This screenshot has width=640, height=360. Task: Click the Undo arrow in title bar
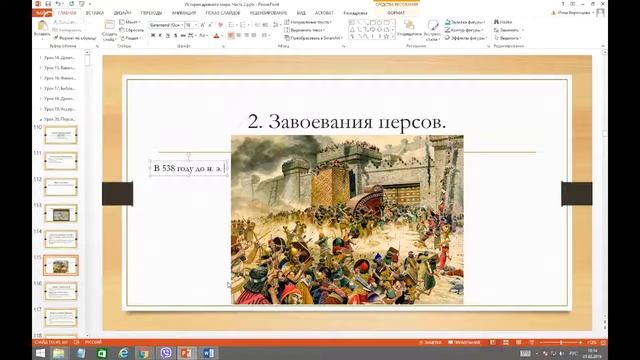point(58,4)
